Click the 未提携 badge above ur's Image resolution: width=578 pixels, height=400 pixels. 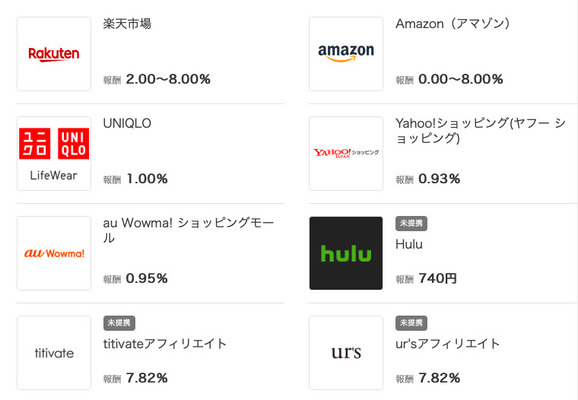(411, 323)
